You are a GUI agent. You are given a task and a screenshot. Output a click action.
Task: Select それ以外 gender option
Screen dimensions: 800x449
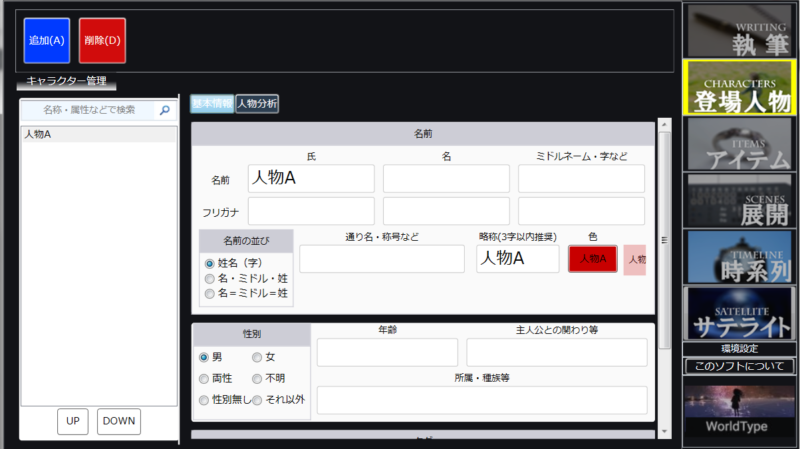pos(257,400)
